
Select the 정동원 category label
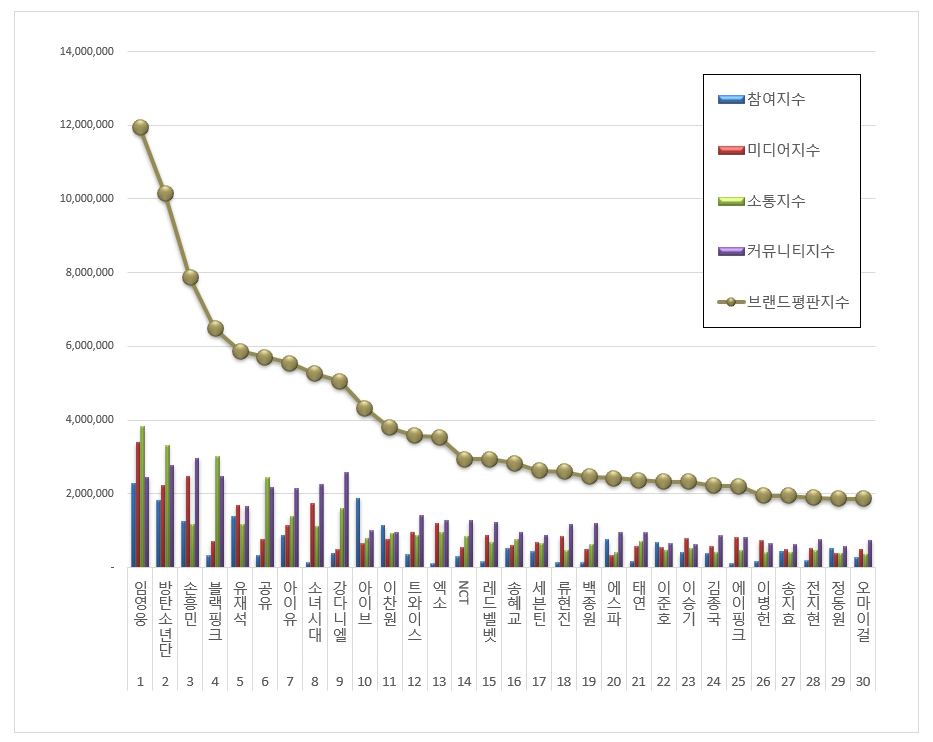point(839,603)
